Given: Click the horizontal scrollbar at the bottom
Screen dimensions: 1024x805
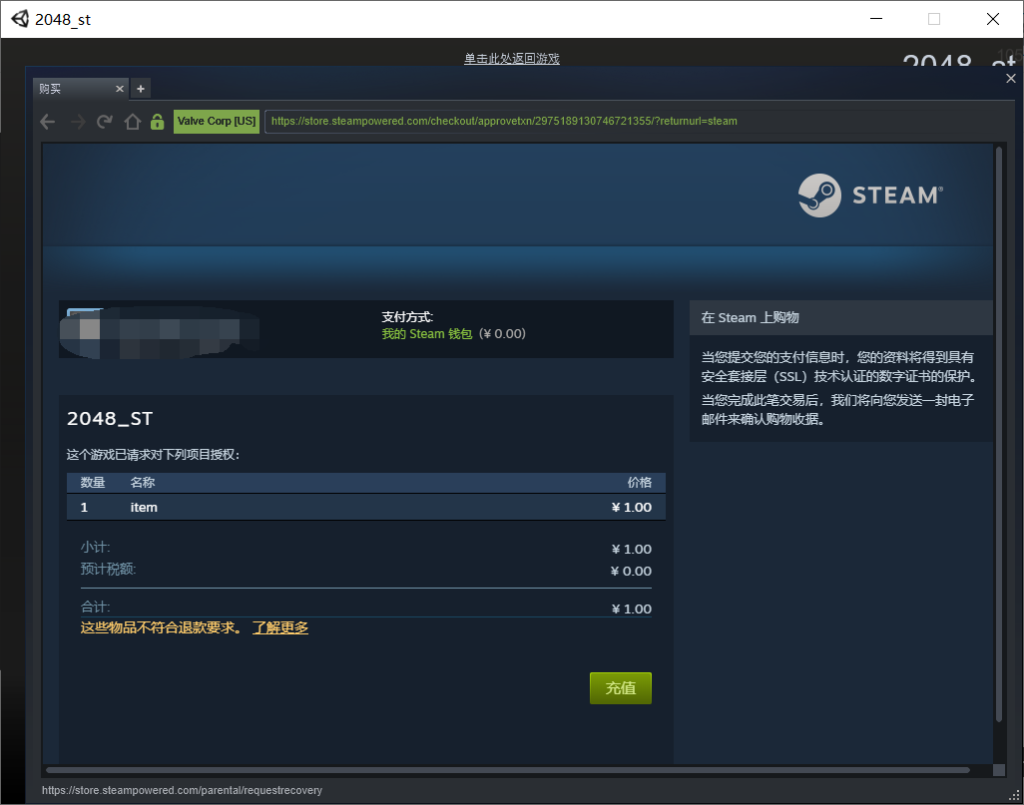Looking at the screenshot, I should click(507, 770).
